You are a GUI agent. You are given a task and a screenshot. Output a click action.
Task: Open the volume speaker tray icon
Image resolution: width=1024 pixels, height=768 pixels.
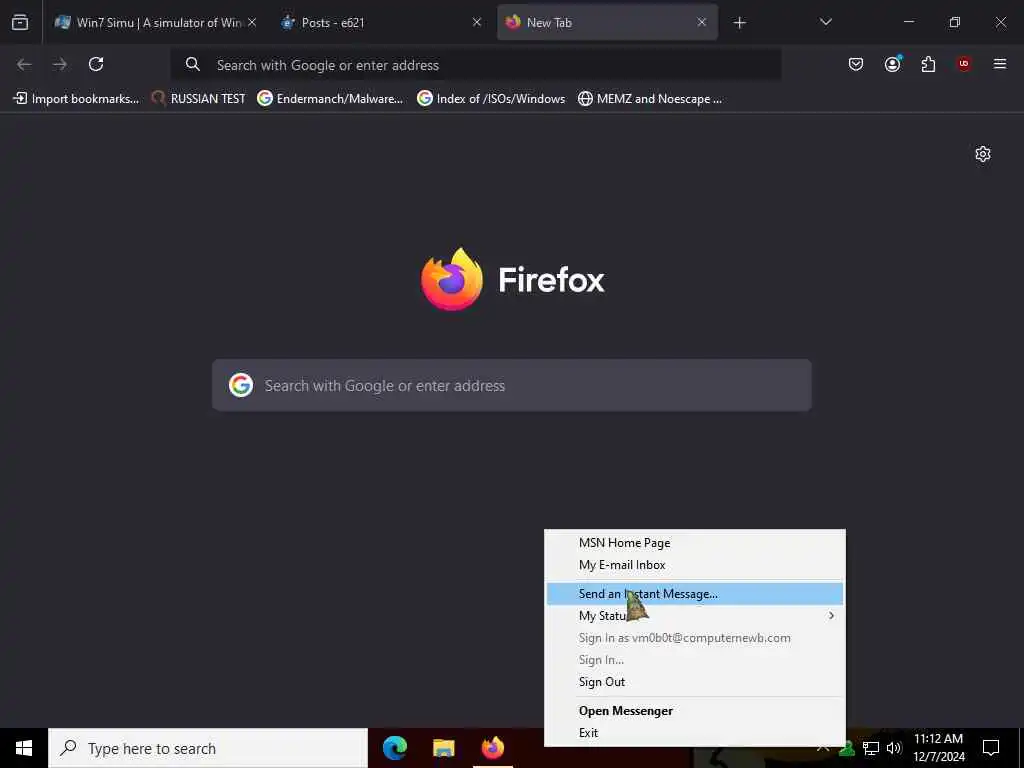tap(894, 748)
